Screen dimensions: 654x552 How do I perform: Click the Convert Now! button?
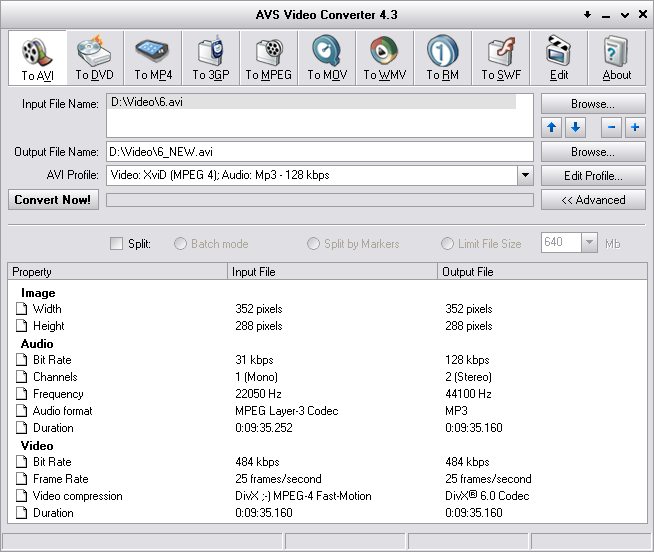tap(53, 200)
